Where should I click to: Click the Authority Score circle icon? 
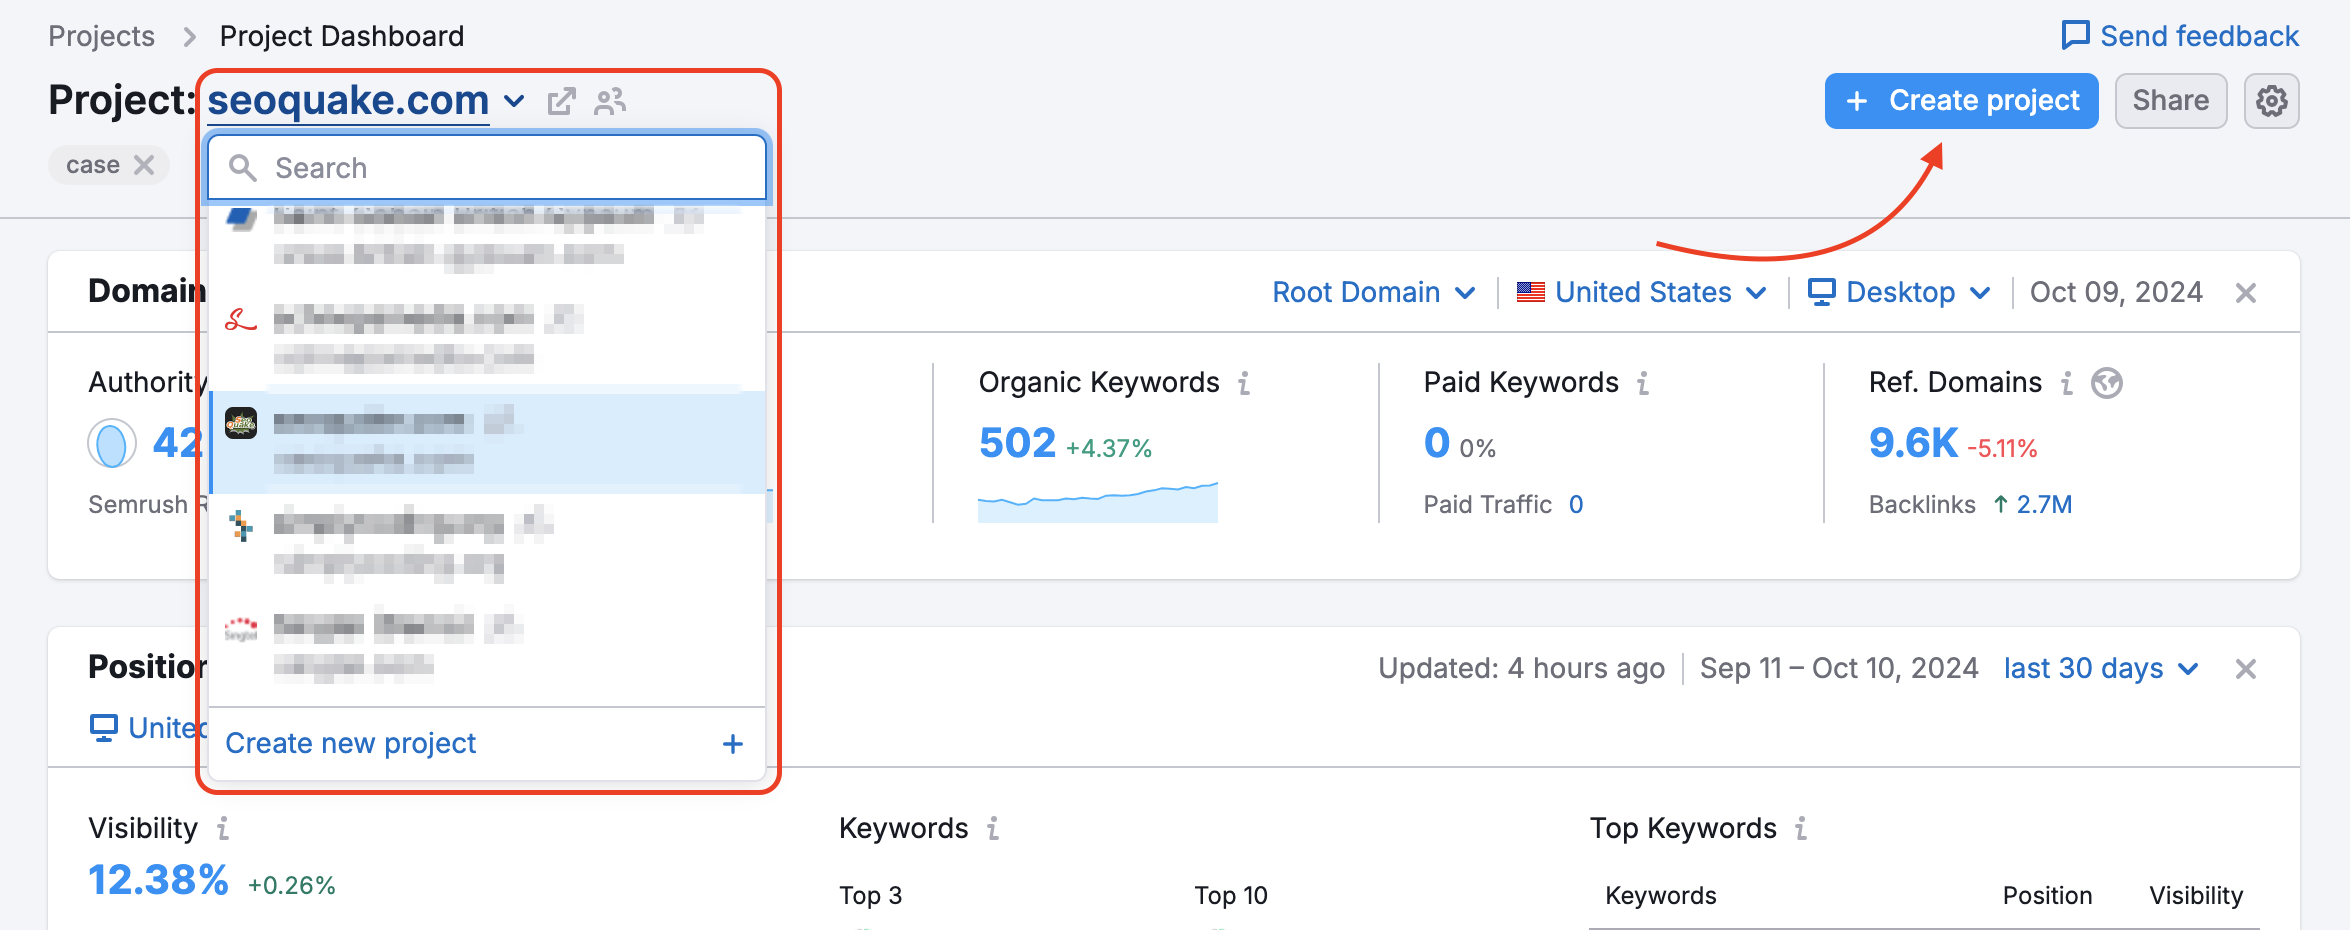point(112,444)
